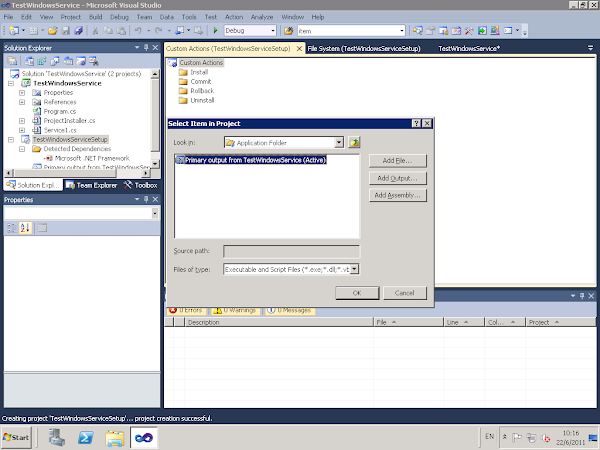This screenshot has width=600, height=450.
Task: Toggle Alphabetical sort in Properties panel
Action: click(x=25, y=228)
